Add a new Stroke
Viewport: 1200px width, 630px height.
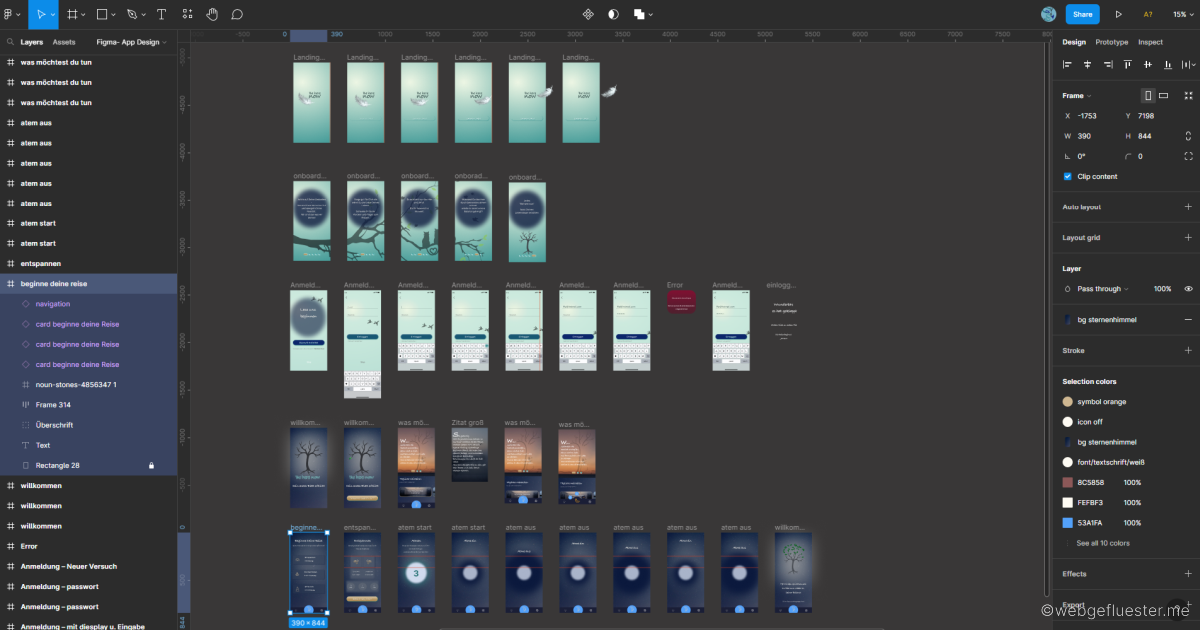click(x=1188, y=351)
